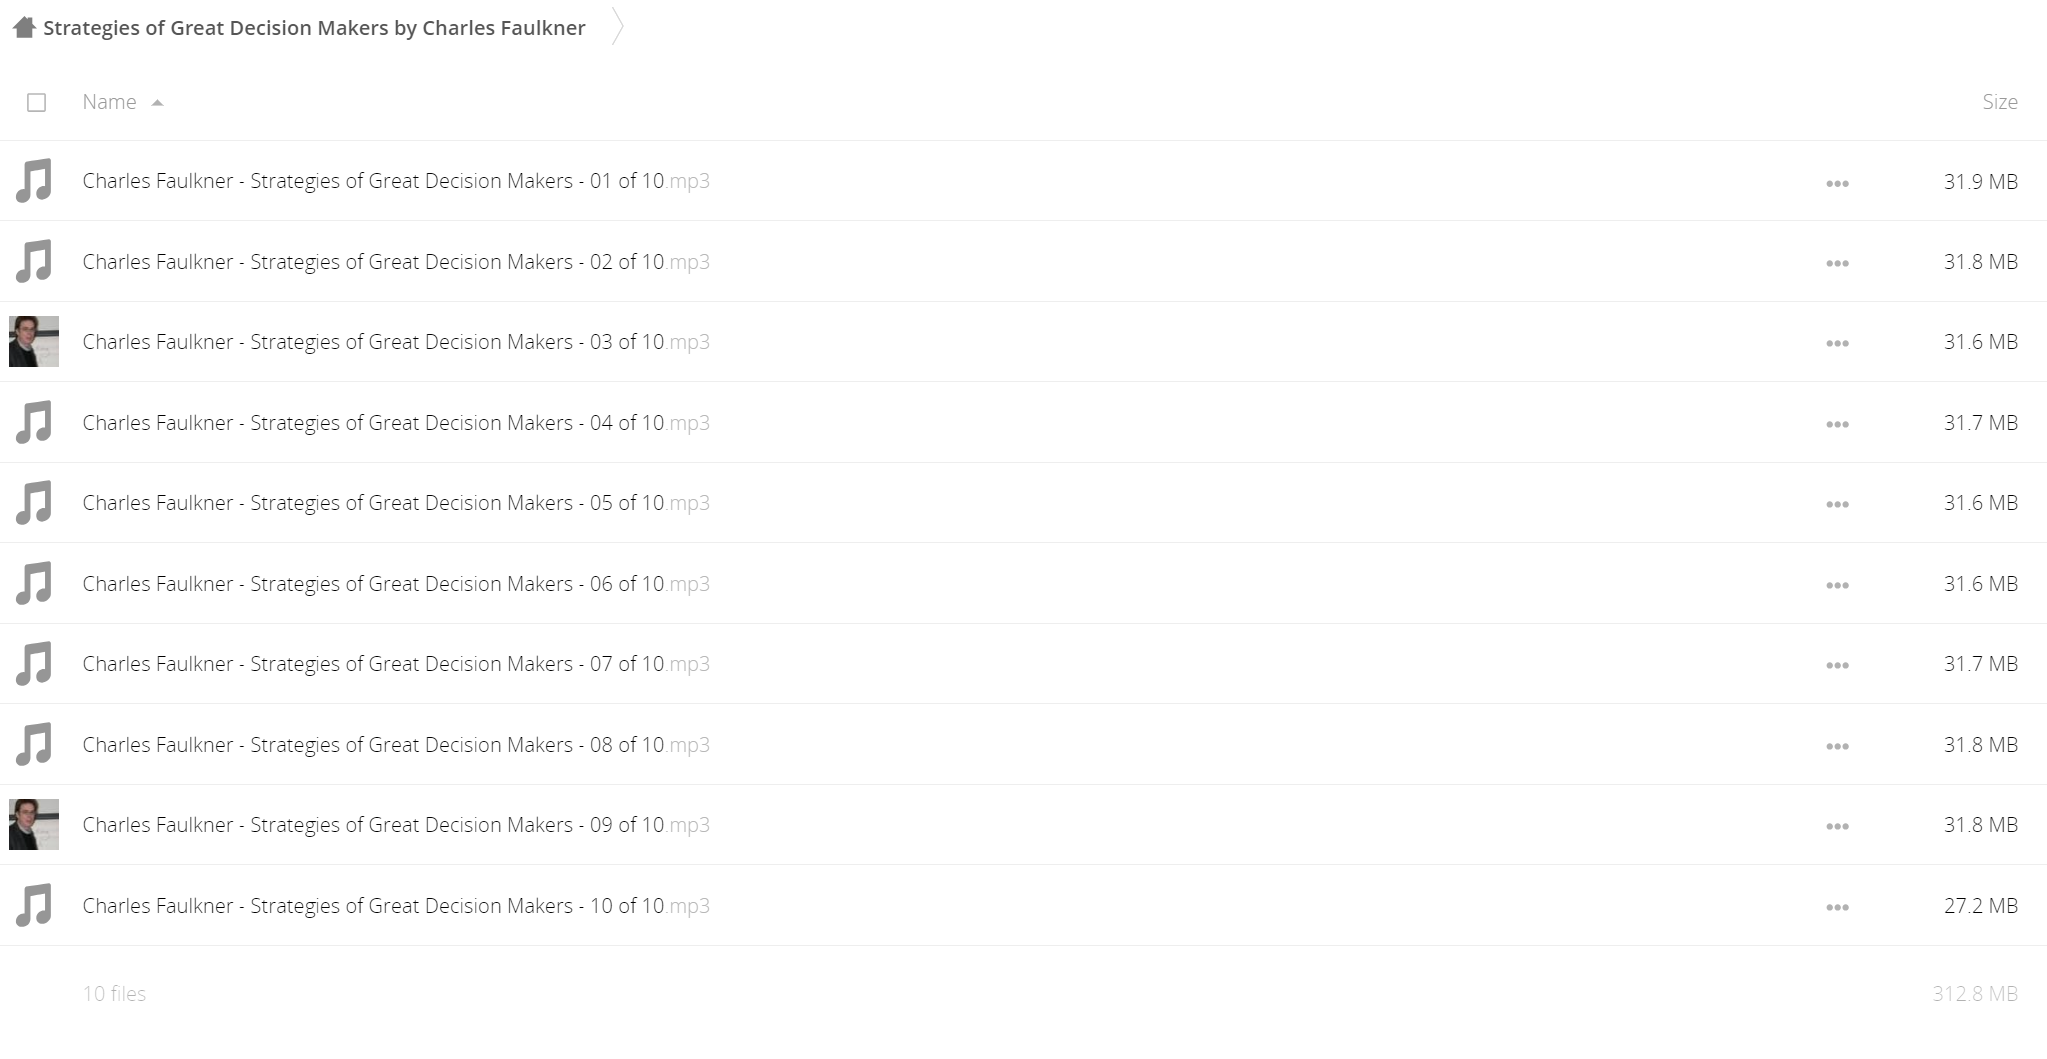Click the sort arrow next to Name
Image resolution: width=2047 pixels, height=1059 pixels.
click(x=157, y=102)
